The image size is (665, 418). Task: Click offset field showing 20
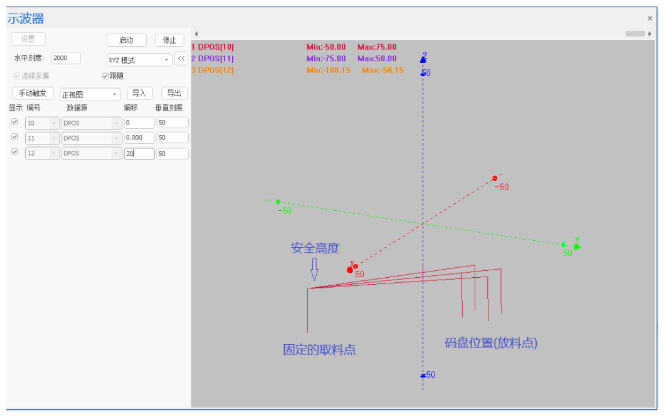click(139, 153)
